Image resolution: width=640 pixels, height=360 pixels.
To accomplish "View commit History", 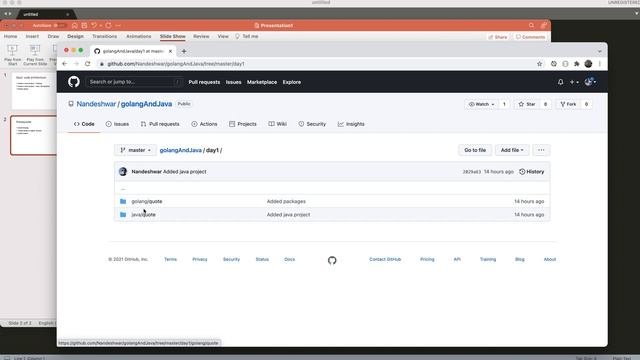I will [x=531, y=172].
